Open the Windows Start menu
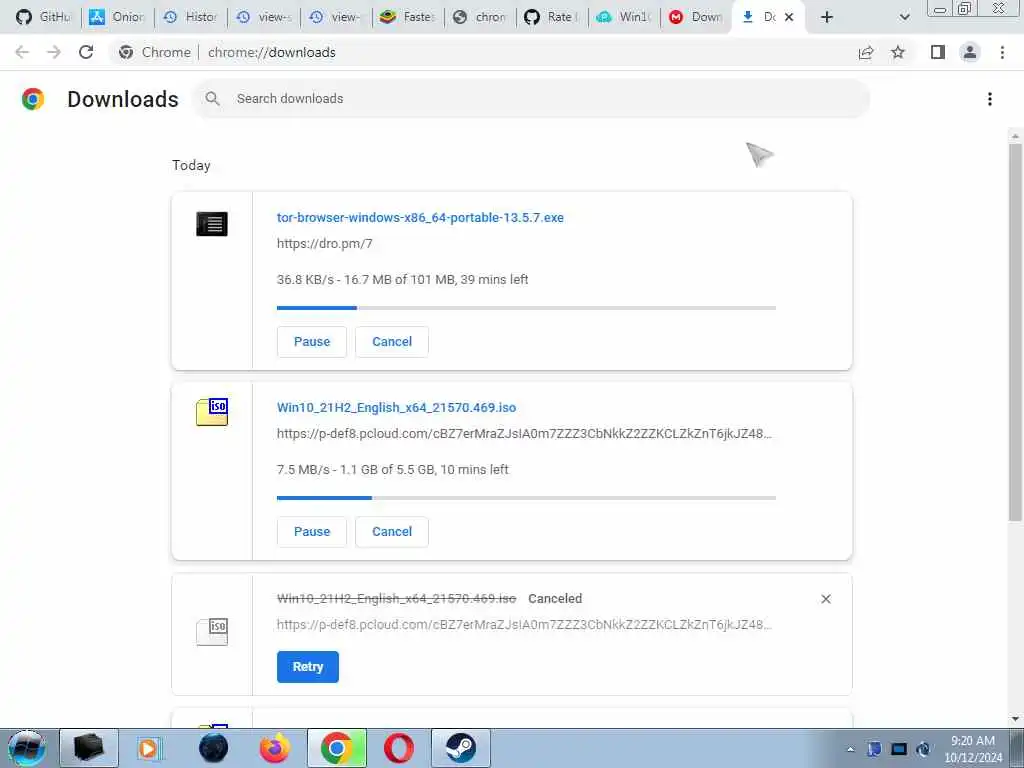 tap(26, 748)
